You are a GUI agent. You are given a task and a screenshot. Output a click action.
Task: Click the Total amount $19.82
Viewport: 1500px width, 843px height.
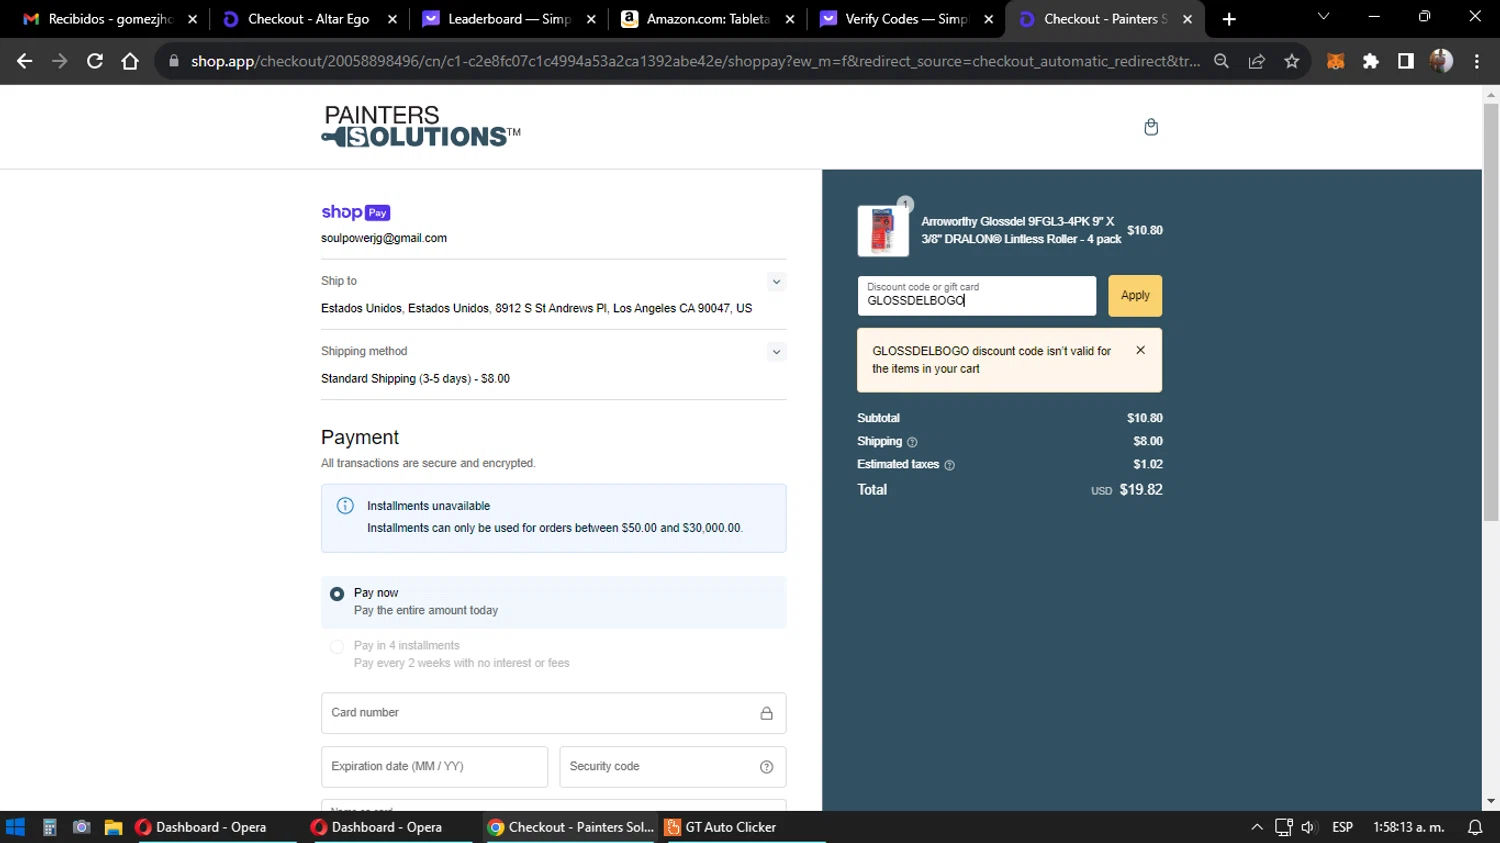(1141, 490)
